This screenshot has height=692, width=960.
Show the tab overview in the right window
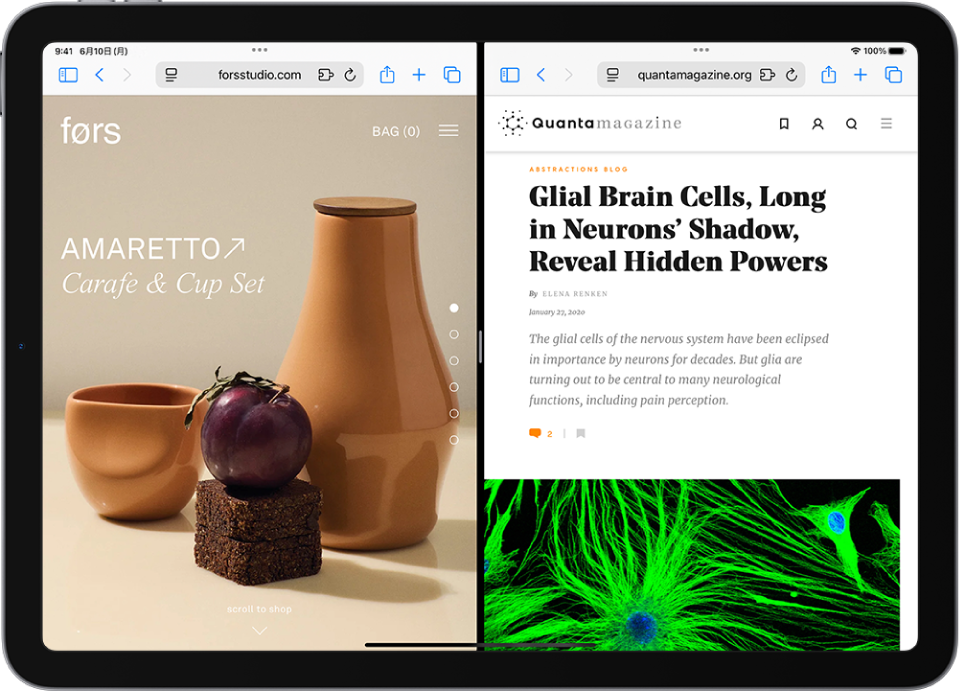coord(894,74)
